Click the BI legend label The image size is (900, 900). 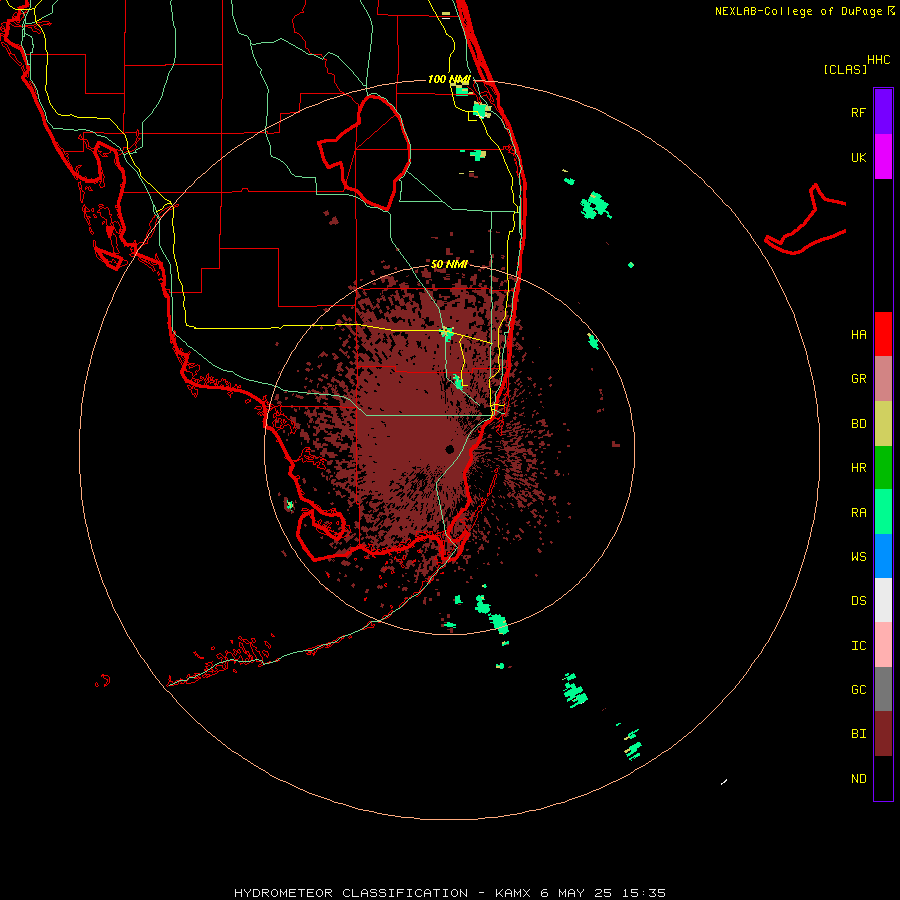click(x=858, y=734)
